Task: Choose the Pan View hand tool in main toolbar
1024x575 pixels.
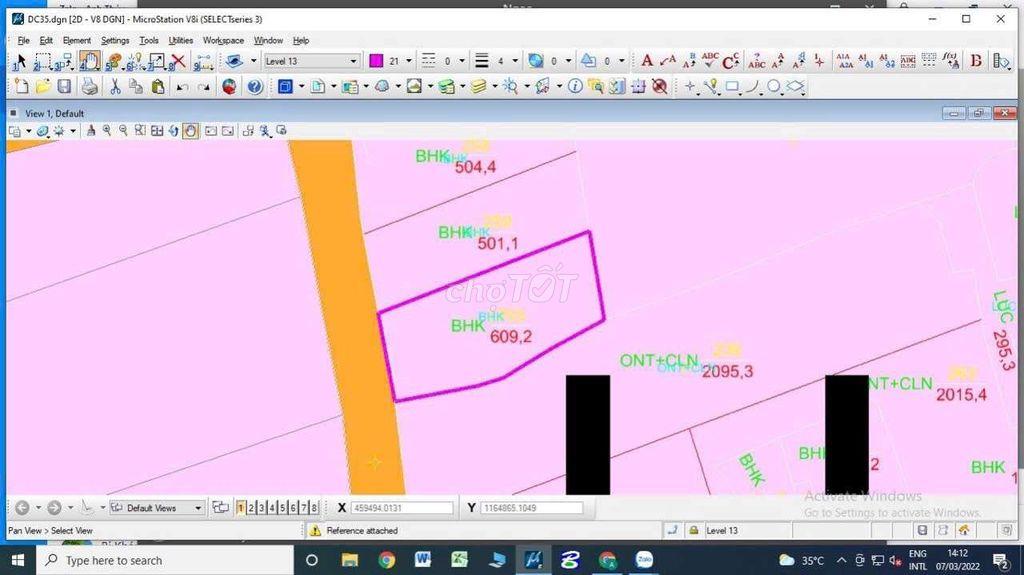Action: [89, 61]
